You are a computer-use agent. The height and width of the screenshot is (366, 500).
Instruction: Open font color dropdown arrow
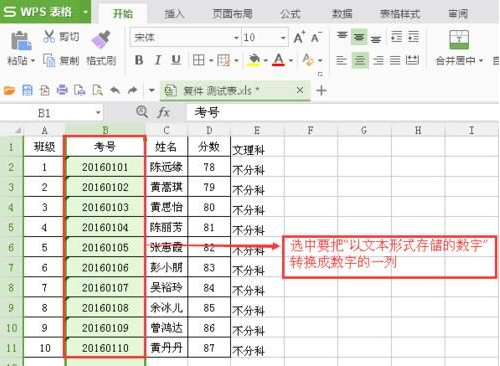(291, 61)
